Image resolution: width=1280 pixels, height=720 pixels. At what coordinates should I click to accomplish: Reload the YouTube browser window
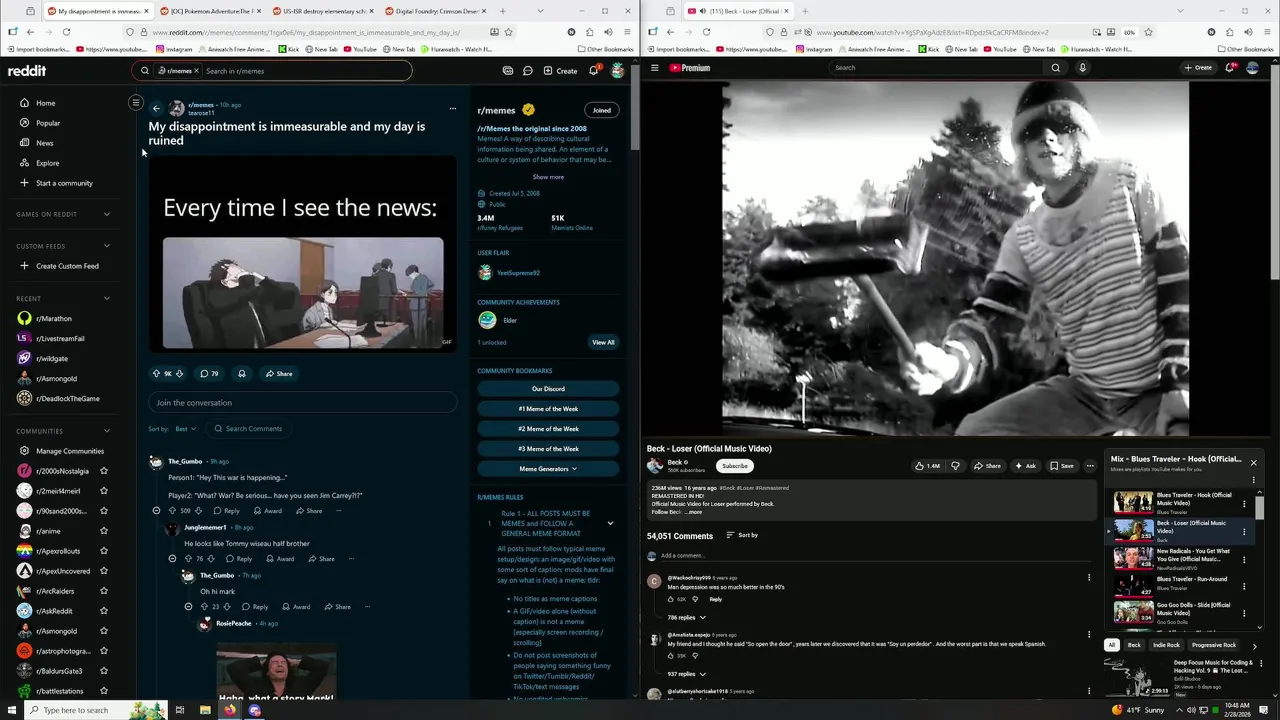pyautogui.click(x=706, y=32)
